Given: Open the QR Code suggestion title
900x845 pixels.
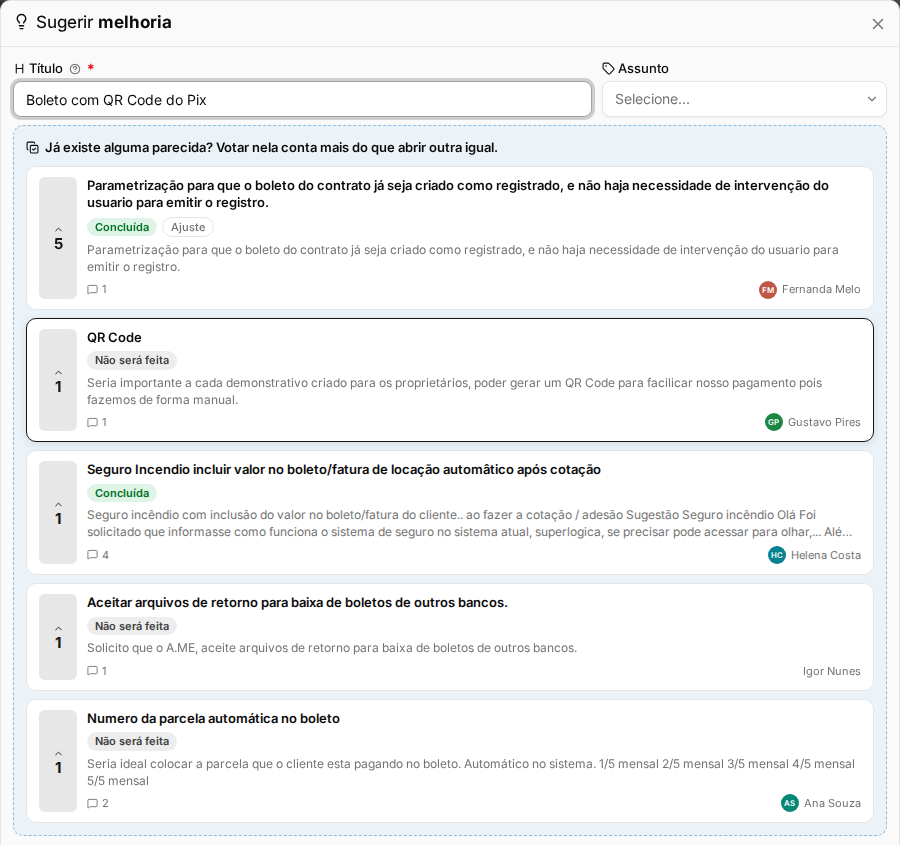Looking at the screenshot, I should pyautogui.click(x=114, y=338).
